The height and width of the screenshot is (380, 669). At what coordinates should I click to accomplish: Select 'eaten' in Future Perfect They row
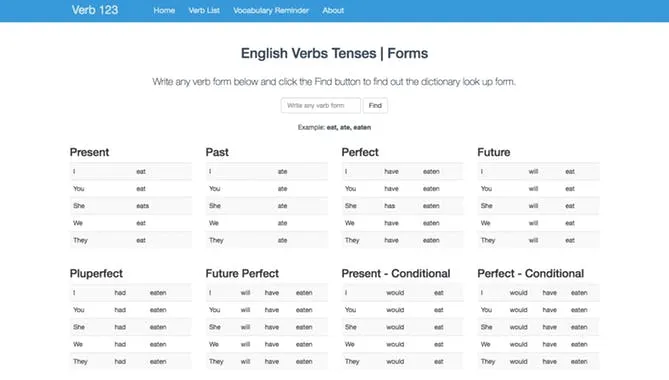304,361
